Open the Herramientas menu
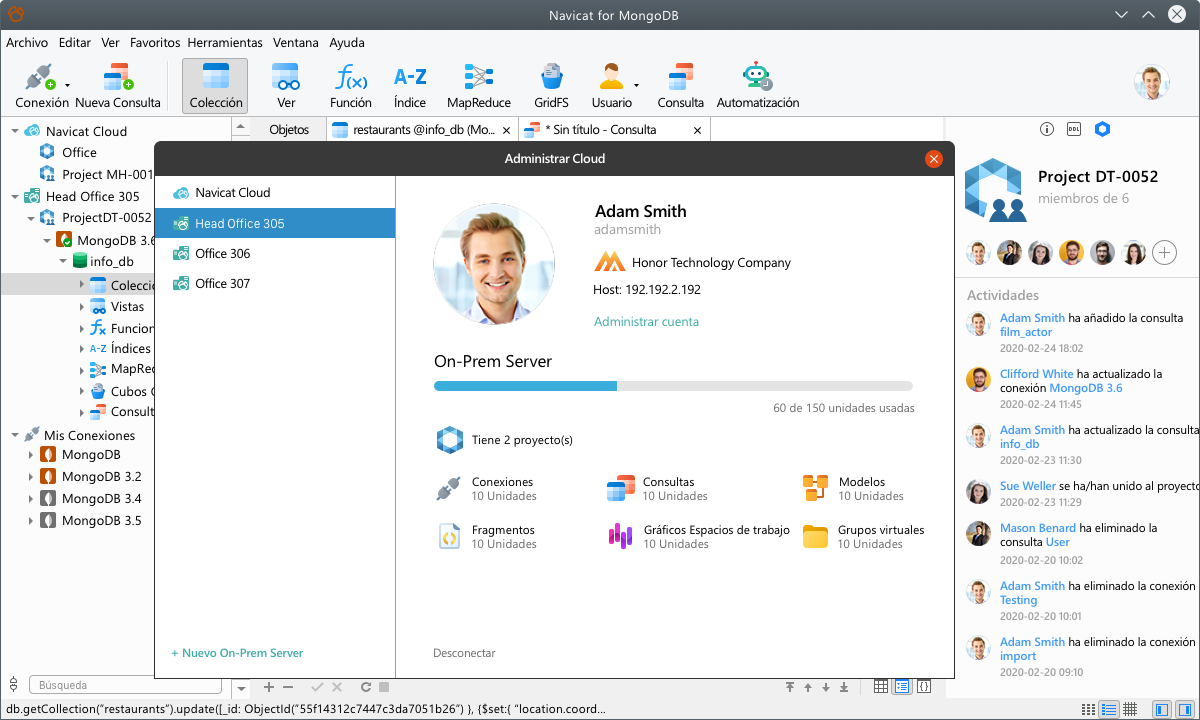This screenshot has height=720, width=1200. pos(225,43)
